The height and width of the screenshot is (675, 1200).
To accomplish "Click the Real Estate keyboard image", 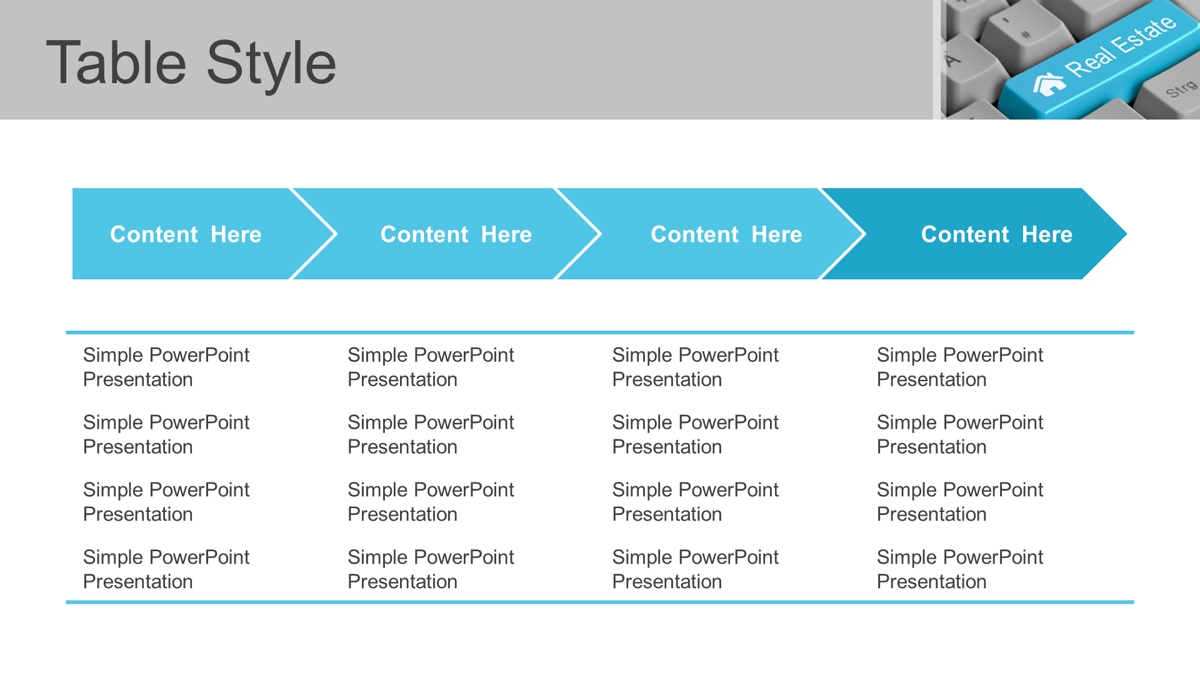I will click(x=1069, y=60).
